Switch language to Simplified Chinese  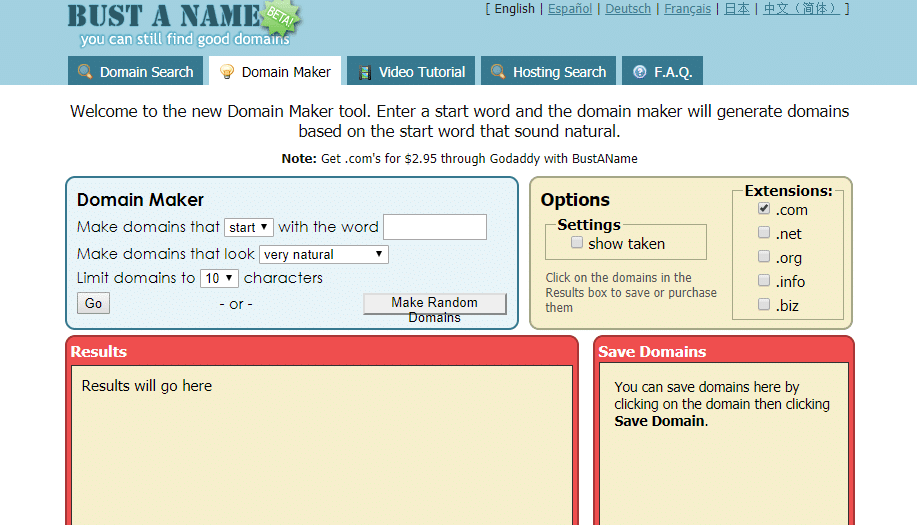pos(801,9)
